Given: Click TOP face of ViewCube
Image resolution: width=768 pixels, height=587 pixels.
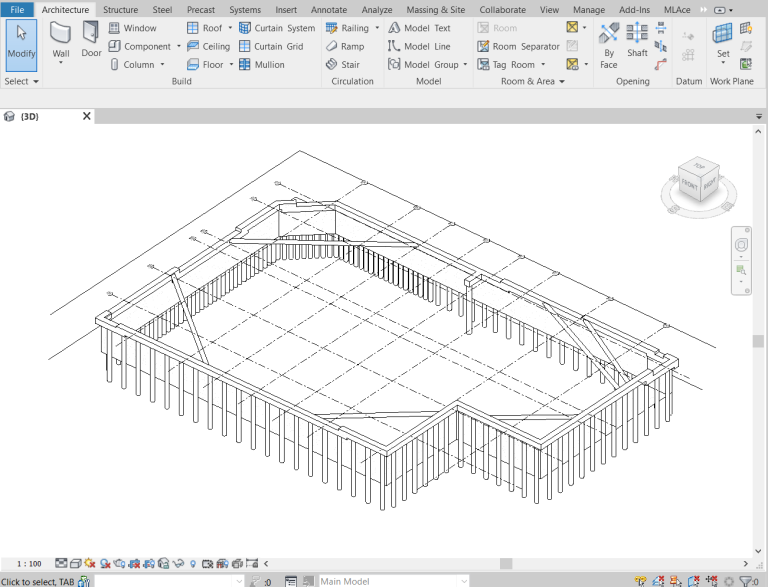Looking at the screenshot, I should coord(699,166).
